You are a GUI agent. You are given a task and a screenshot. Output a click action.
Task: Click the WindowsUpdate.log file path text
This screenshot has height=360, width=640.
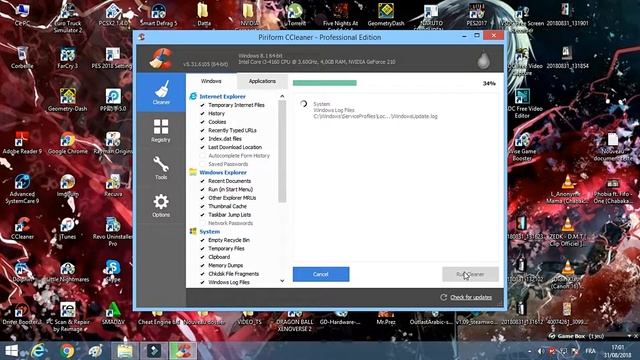(375, 116)
